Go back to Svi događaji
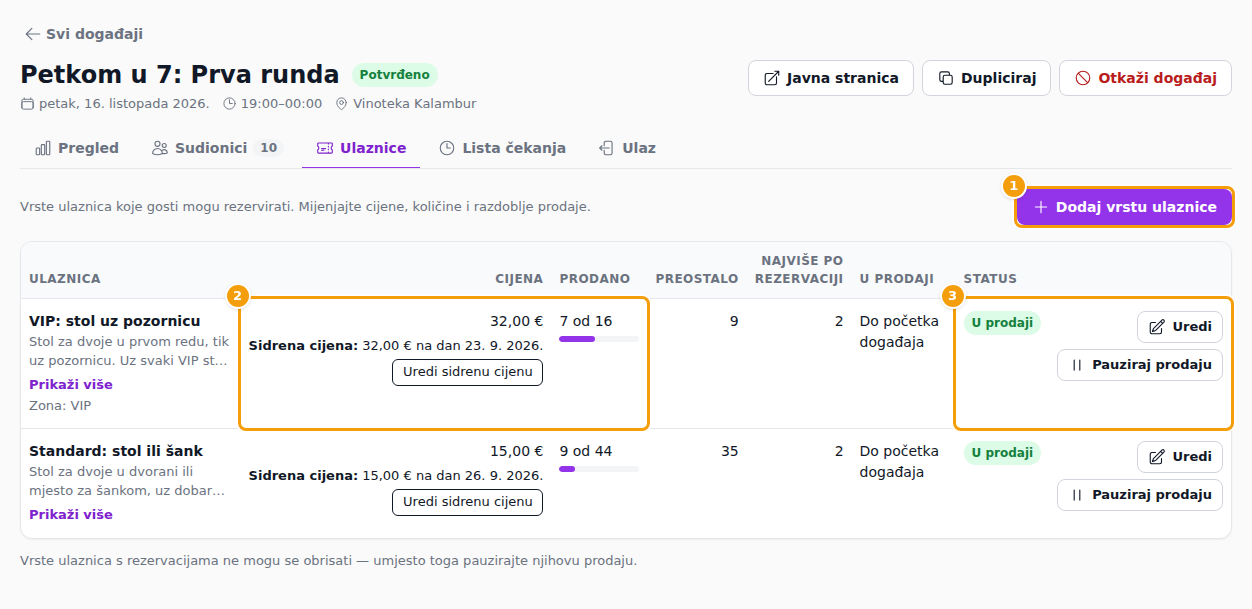This screenshot has height=609, width=1252. 83,34
